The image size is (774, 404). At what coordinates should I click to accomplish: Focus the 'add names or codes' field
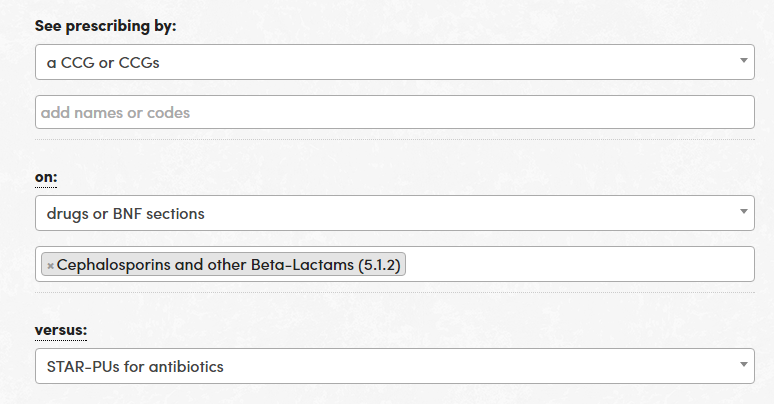click(x=394, y=112)
